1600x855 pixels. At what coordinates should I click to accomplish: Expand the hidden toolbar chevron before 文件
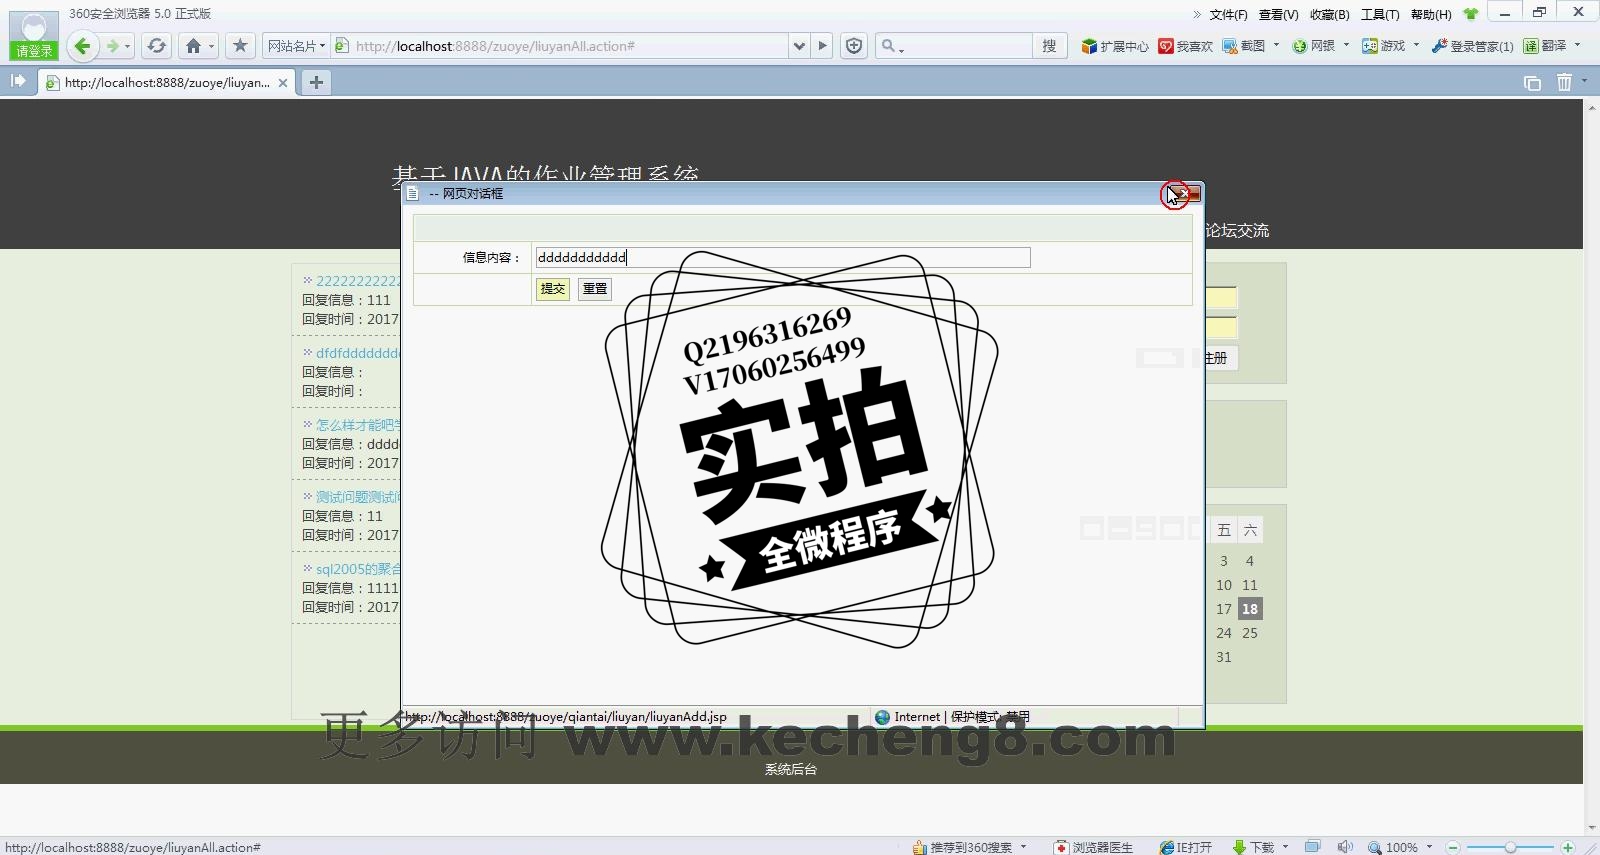click(1197, 14)
